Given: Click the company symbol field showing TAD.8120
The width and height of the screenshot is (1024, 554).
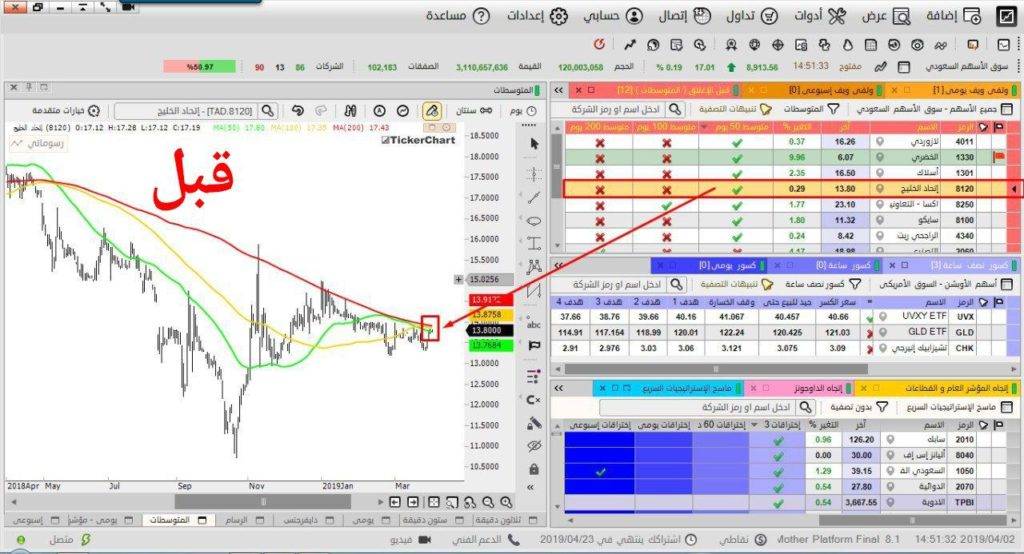Looking at the screenshot, I should (186, 111).
